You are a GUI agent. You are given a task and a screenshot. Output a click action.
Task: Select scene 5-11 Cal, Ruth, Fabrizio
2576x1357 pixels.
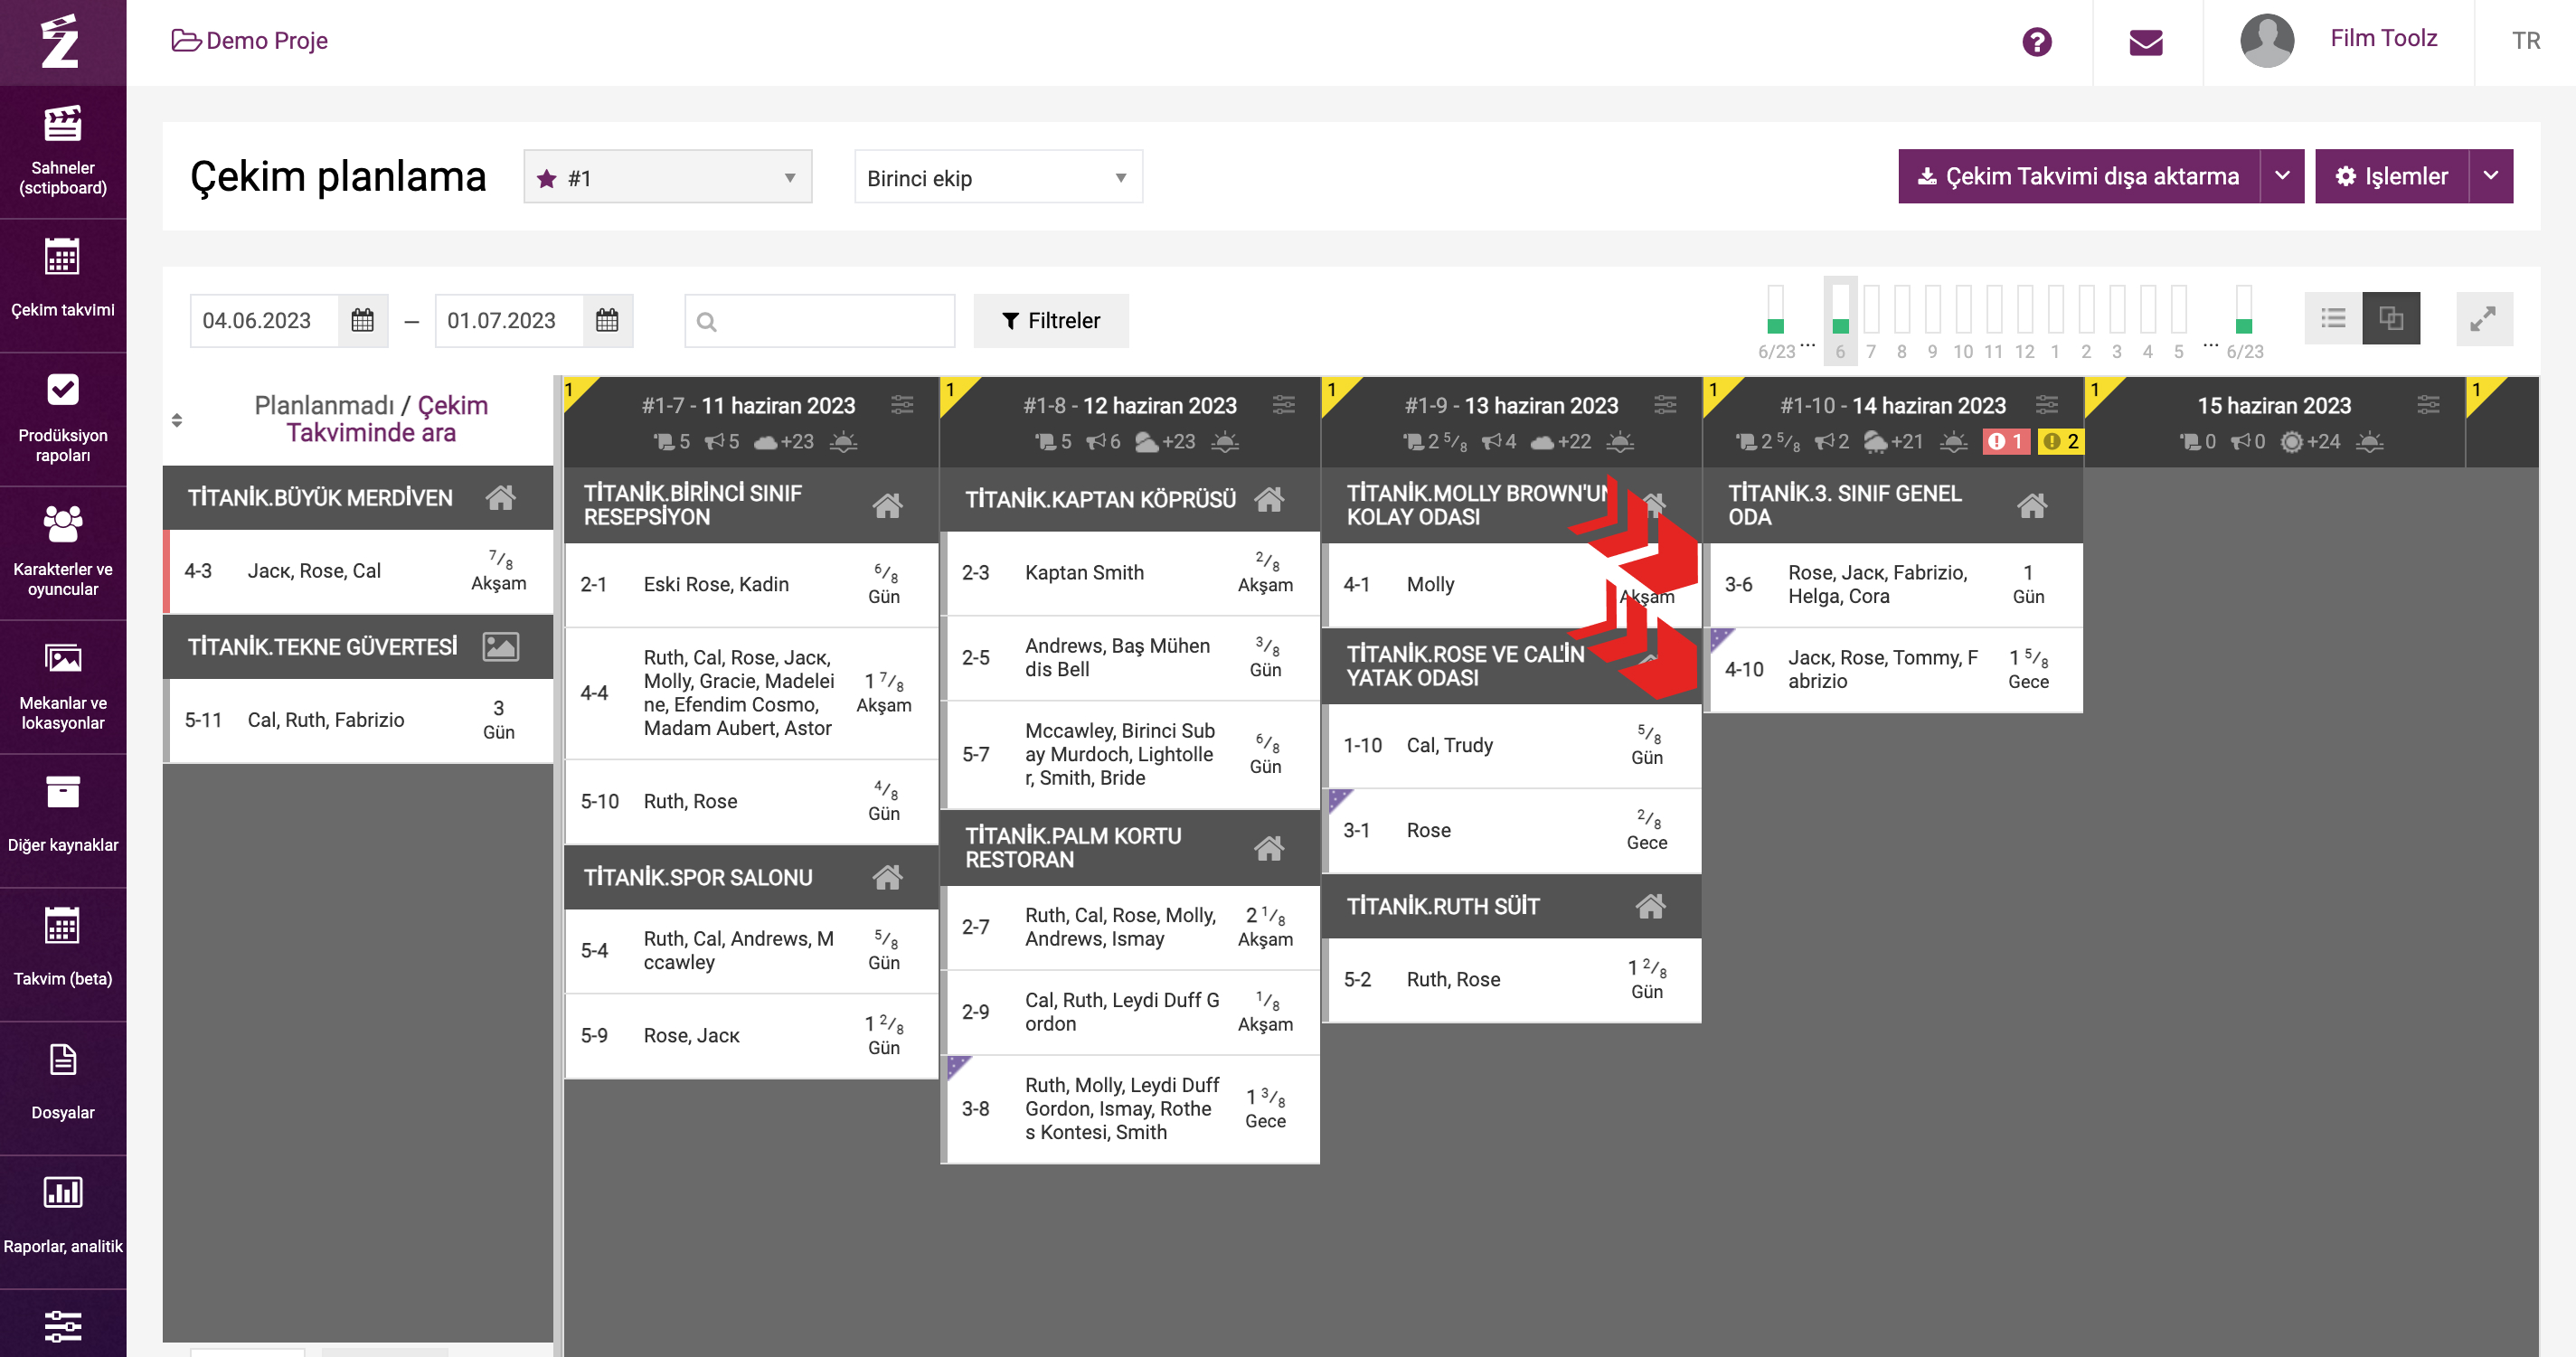click(359, 720)
